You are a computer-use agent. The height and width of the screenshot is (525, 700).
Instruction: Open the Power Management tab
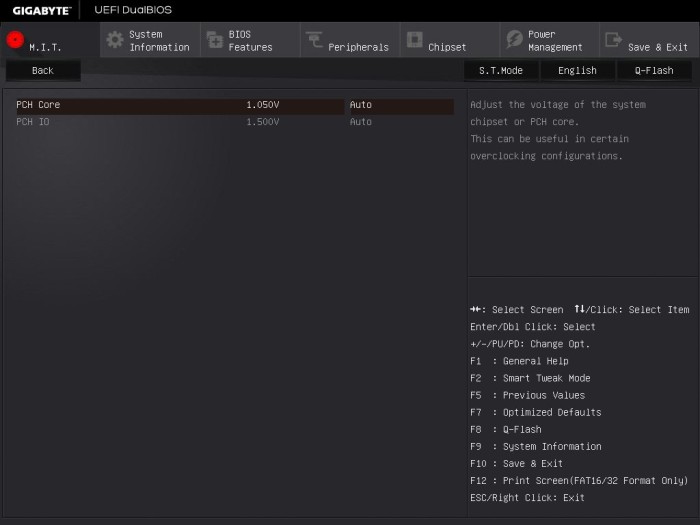point(550,40)
